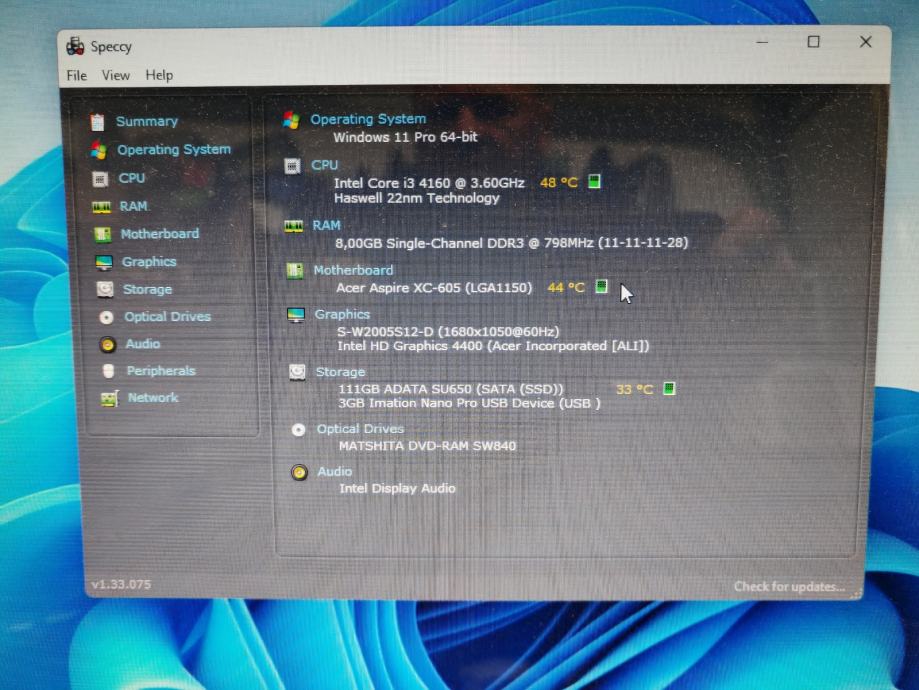Click the Speccy app icon in title bar
Viewport: 919px width, 690px height.
click(x=75, y=46)
